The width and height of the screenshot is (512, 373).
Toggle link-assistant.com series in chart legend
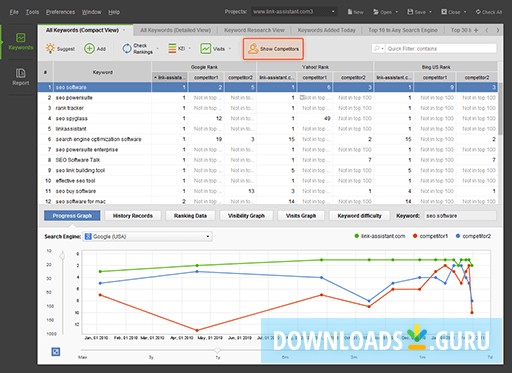coord(380,236)
